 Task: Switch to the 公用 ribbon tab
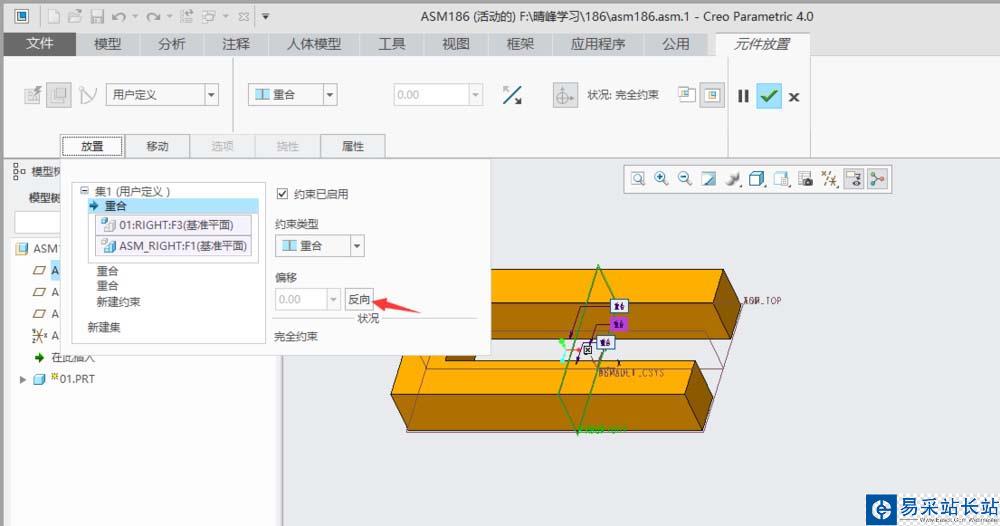[x=675, y=43]
